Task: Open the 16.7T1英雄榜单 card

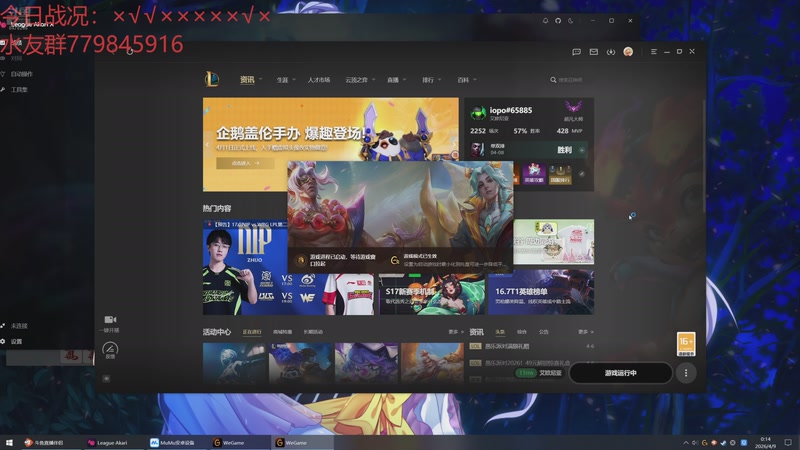Action: coord(541,293)
